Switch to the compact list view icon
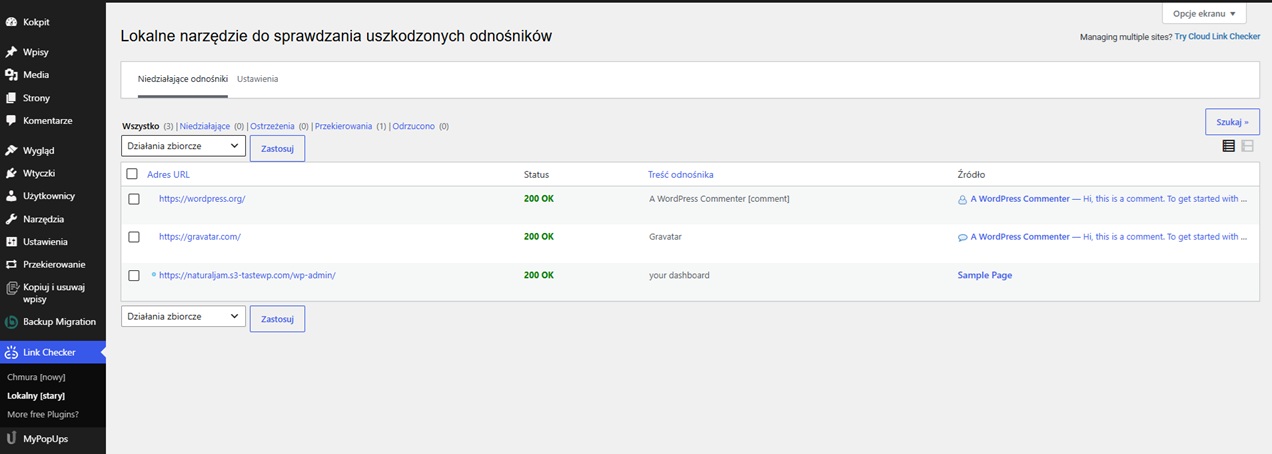1272x454 pixels. click(1228, 146)
